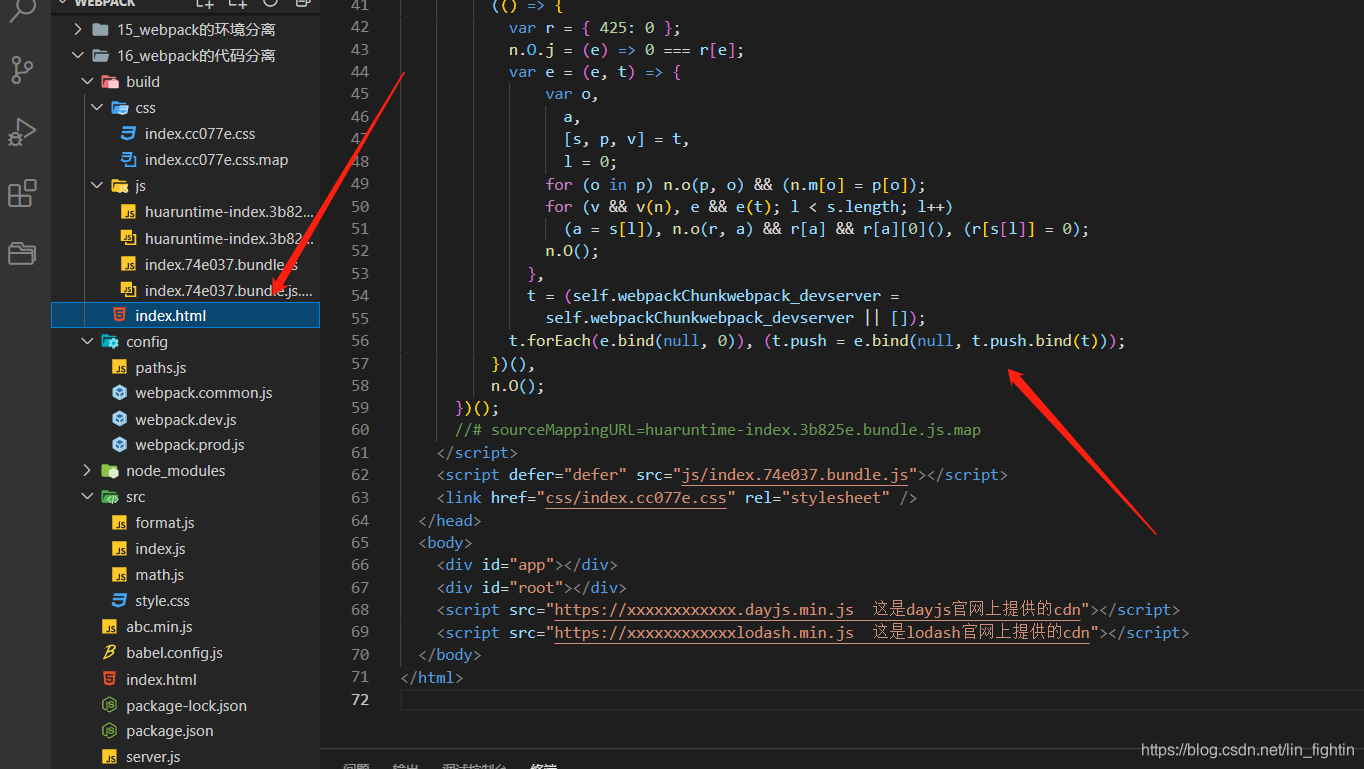Click the 'div id="app"' line in the editor
This screenshot has width=1364, height=769.
527,565
